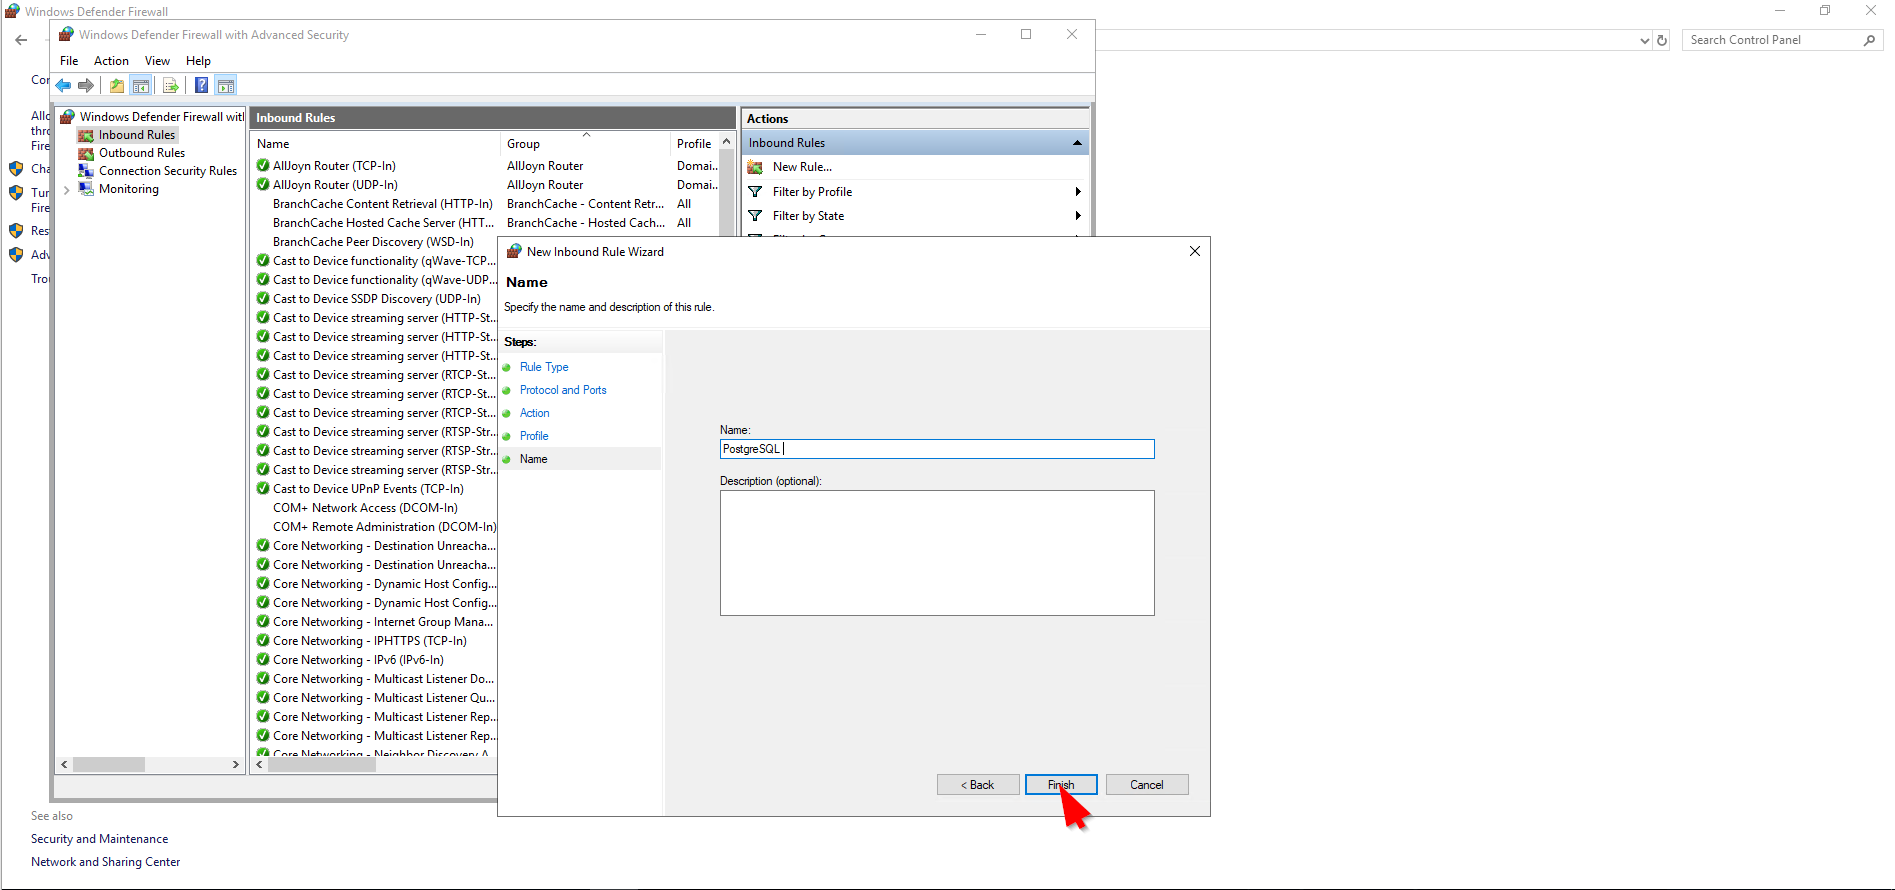The image size is (1895, 890).
Task: Click the search magnifier in Control Panel
Action: (x=1869, y=40)
